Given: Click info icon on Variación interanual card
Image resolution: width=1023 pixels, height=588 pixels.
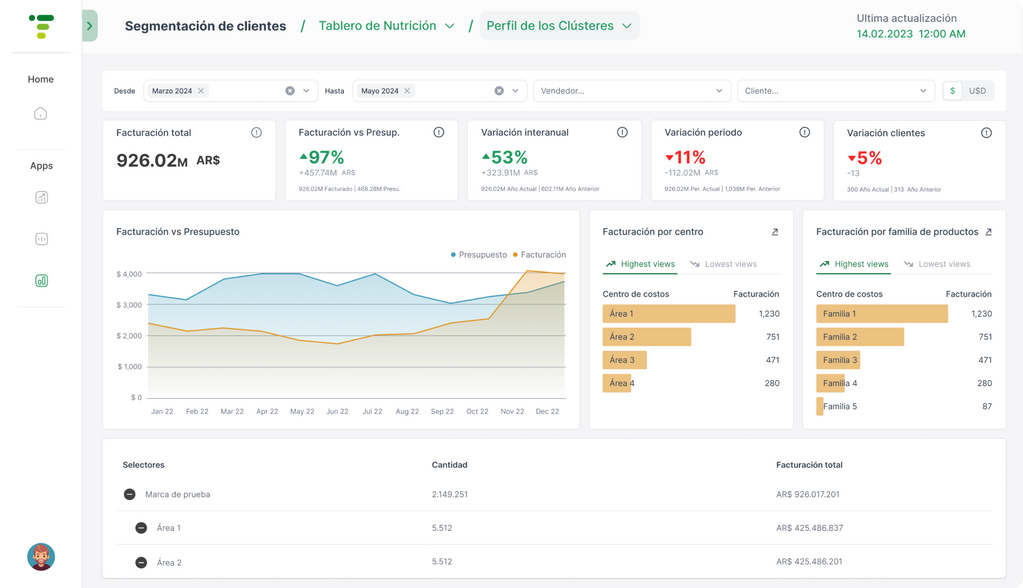Looking at the screenshot, I should tap(622, 133).
